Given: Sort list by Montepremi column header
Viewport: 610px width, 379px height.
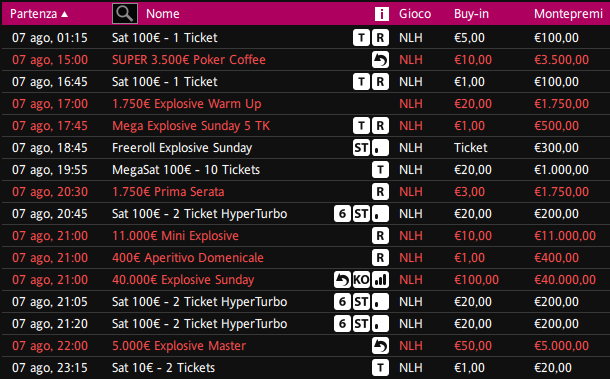Looking at the screenshot, I should (x=568, y=14).
